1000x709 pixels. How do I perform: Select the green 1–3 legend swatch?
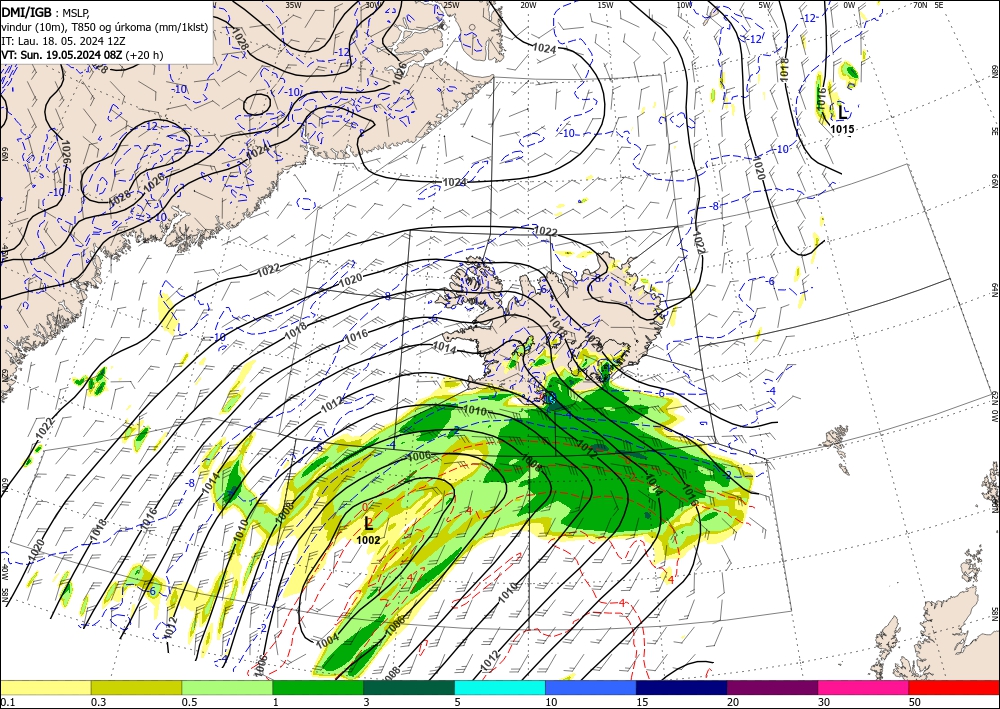pyautogui.click(x=318, y=687)
